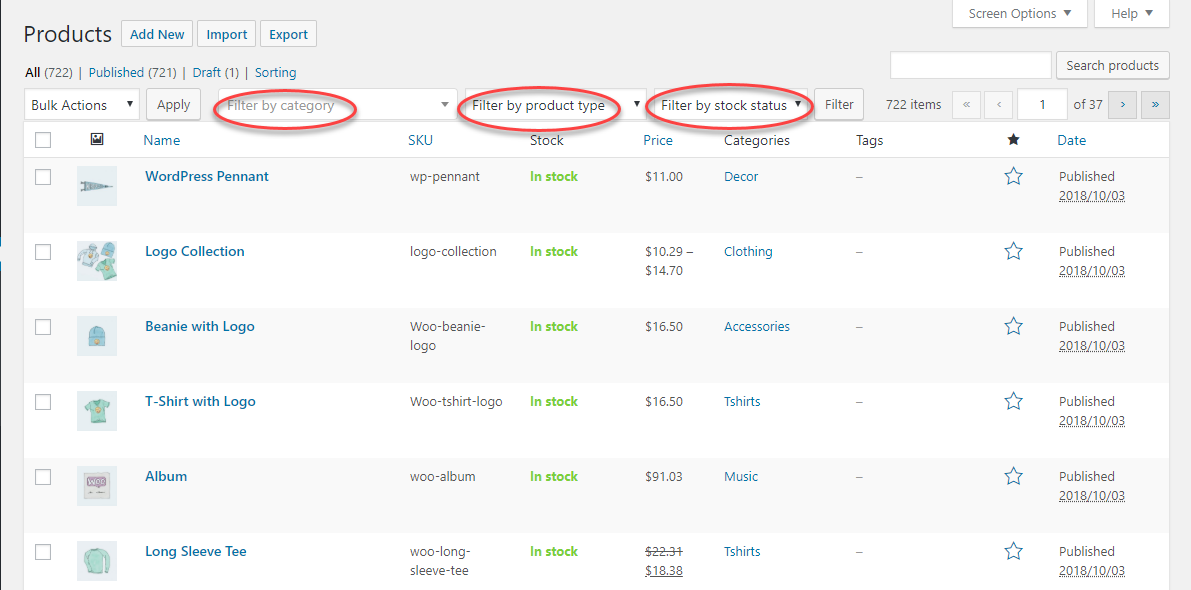Open the Beanie with Logo product
Viewport: 1191px width, 590px height.
coord(200,327)
